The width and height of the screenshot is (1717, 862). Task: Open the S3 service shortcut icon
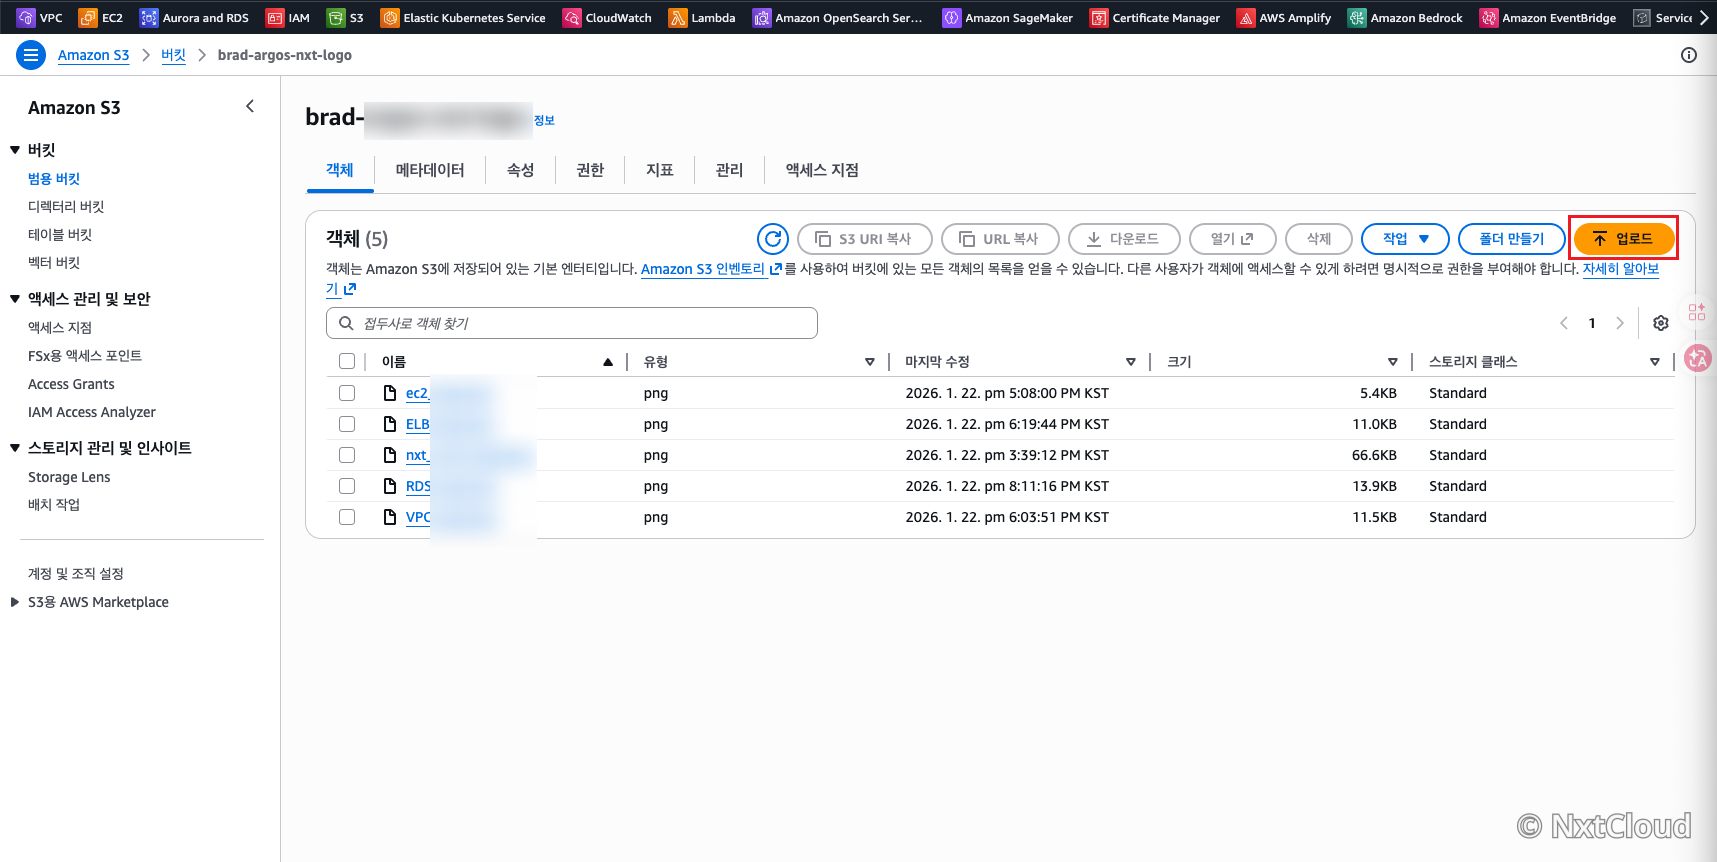coord(336,17)
